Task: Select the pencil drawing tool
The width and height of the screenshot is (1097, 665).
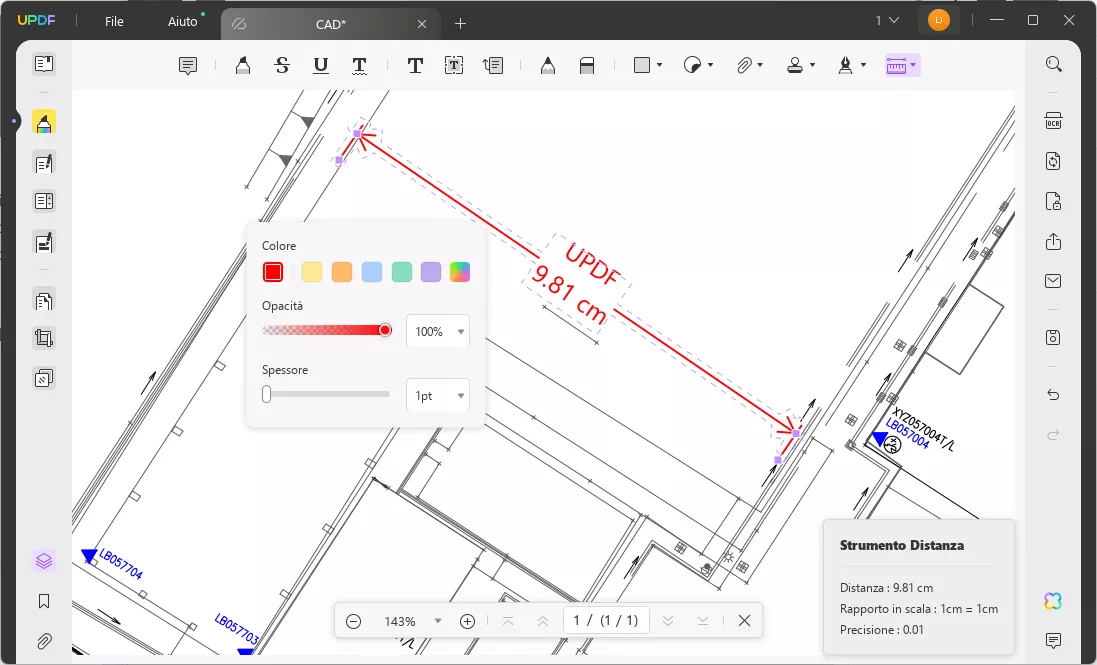Action: point(548,66)
